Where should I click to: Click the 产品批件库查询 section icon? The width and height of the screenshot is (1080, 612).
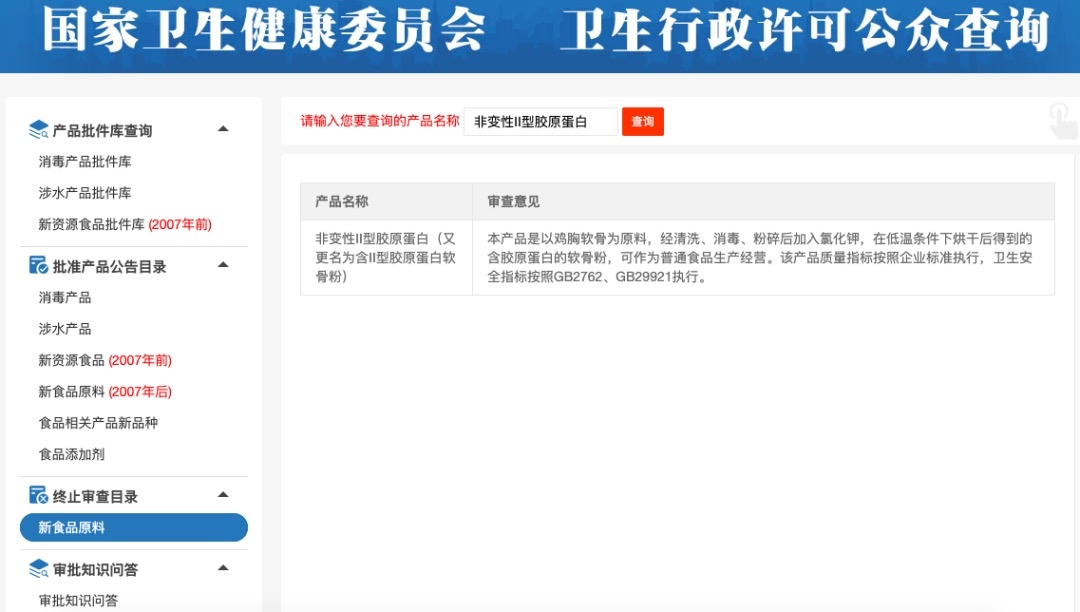coord(39,129)
